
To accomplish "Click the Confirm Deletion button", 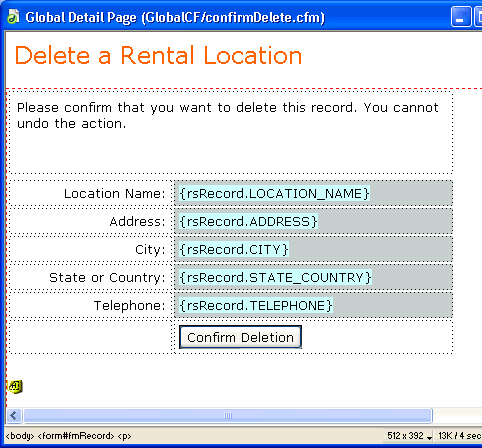I will point(240,337).
